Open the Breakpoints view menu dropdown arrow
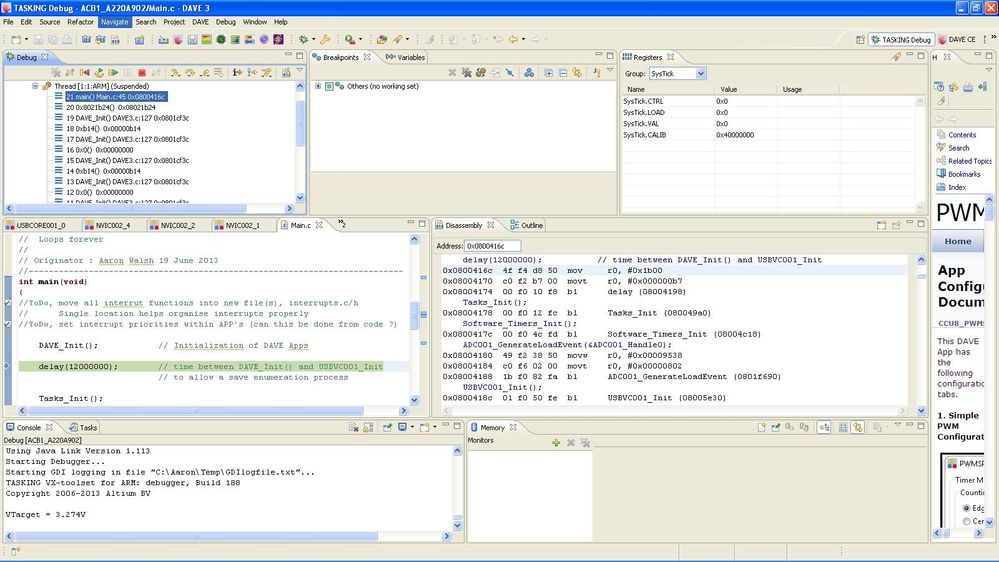 610,70
